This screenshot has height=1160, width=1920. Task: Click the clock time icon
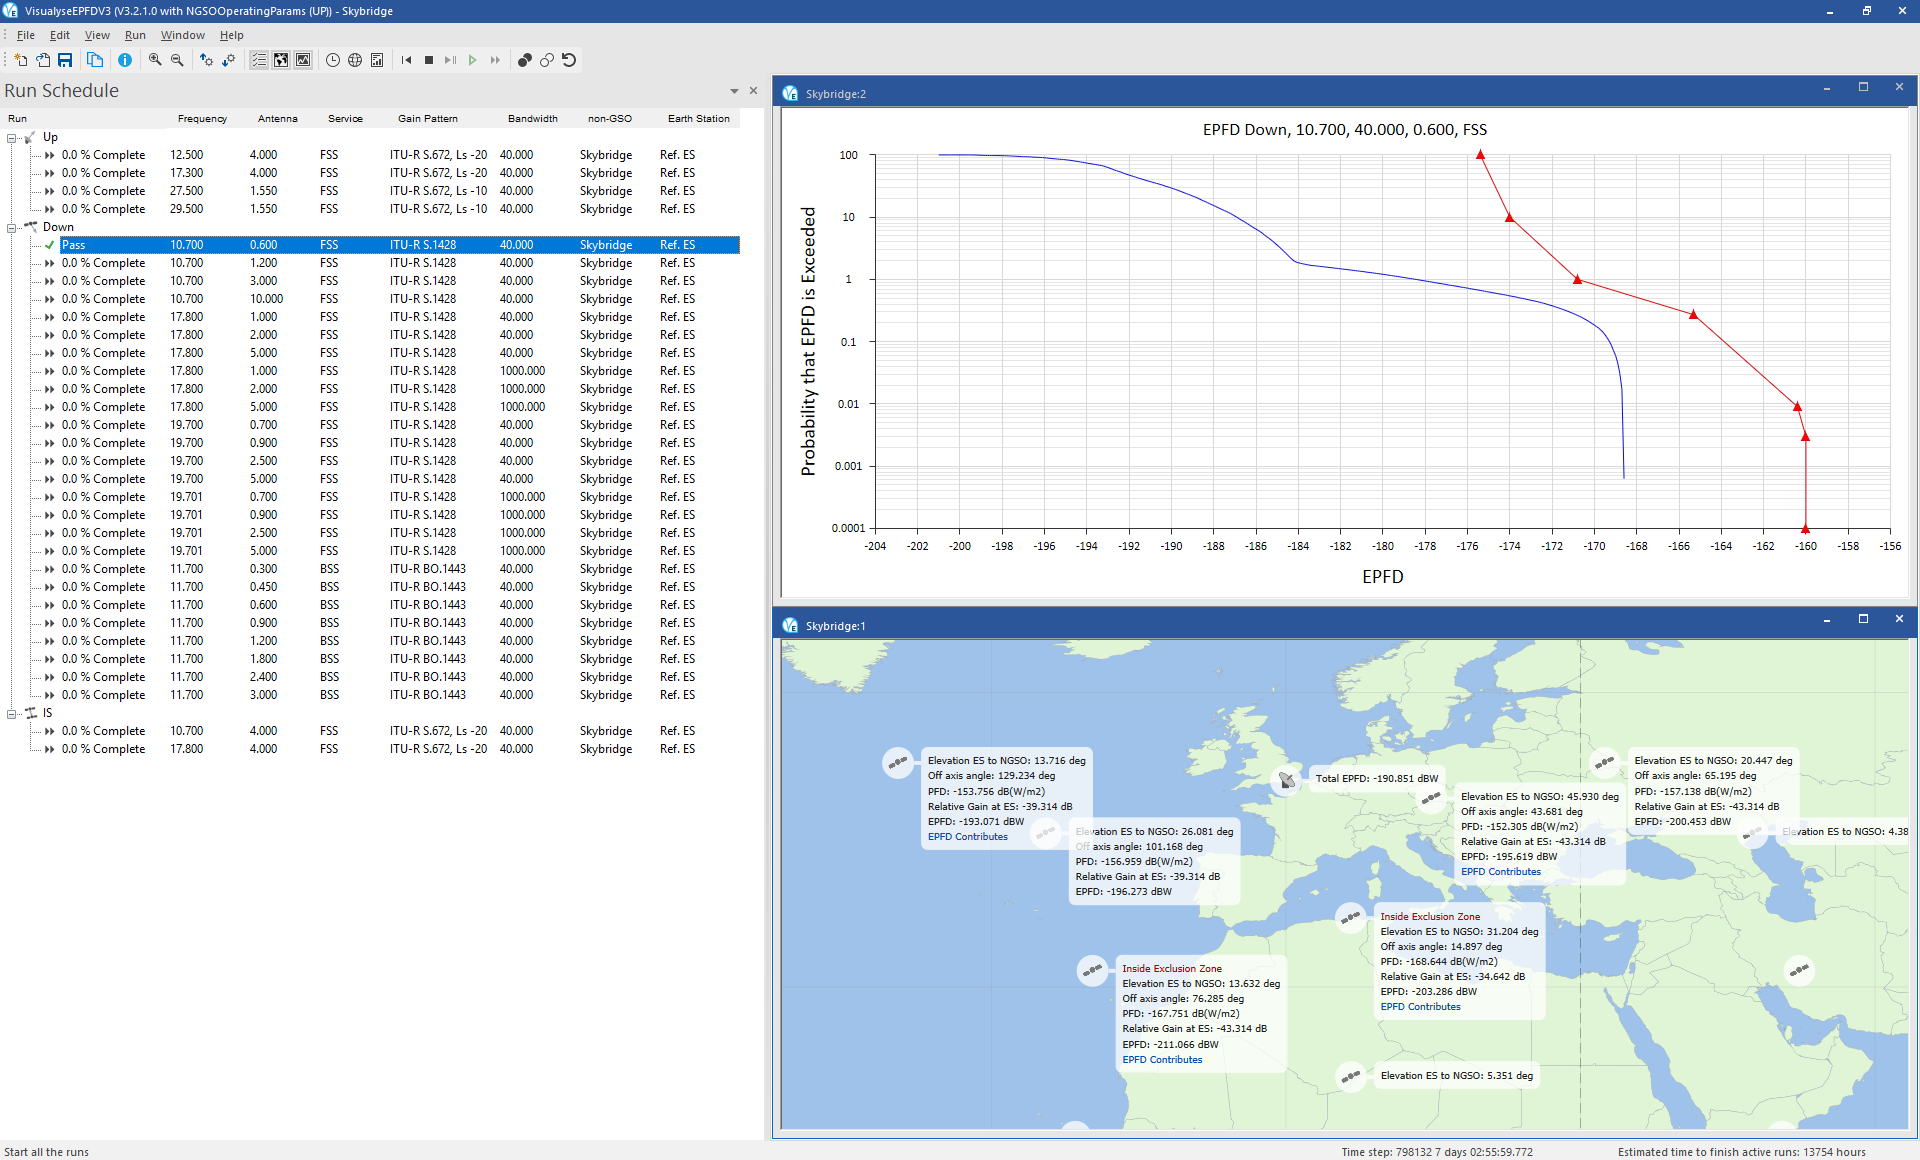[x=333, y=60]
